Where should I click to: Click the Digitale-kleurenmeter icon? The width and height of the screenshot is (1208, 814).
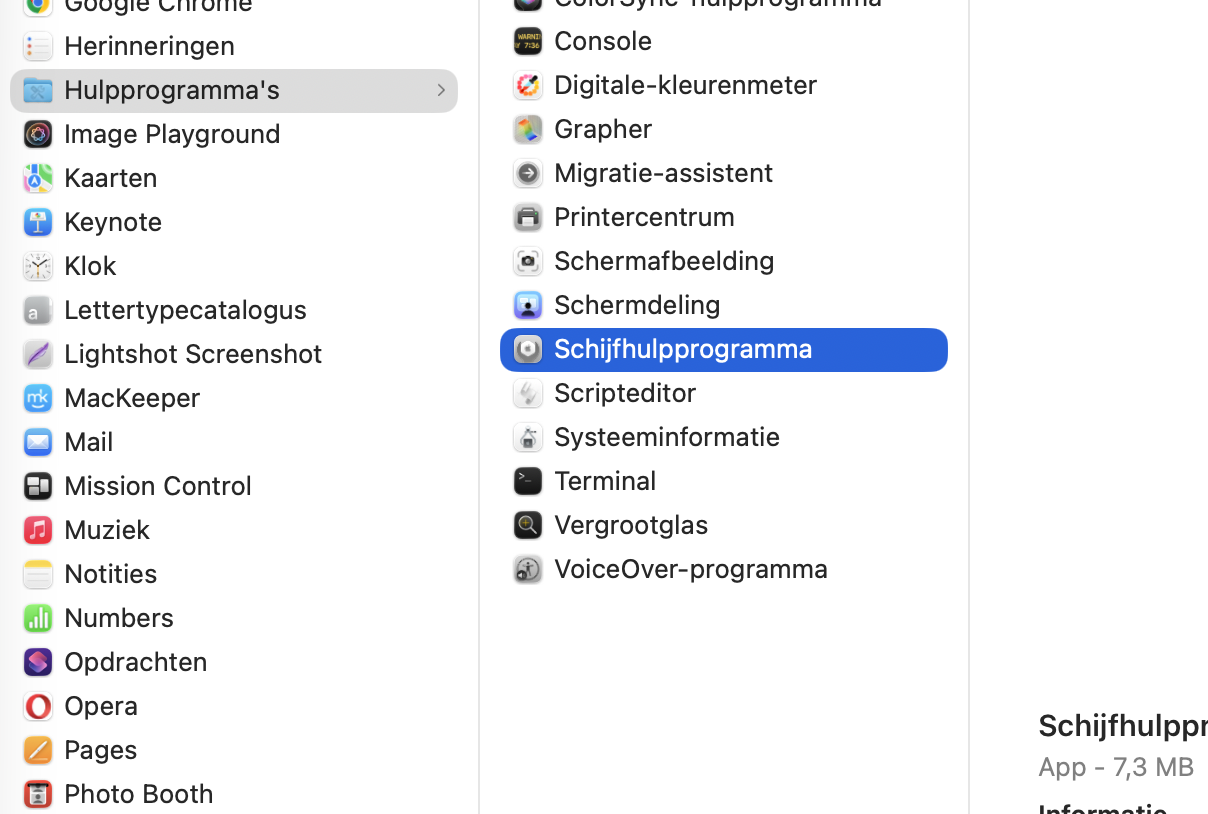point(528,85)
